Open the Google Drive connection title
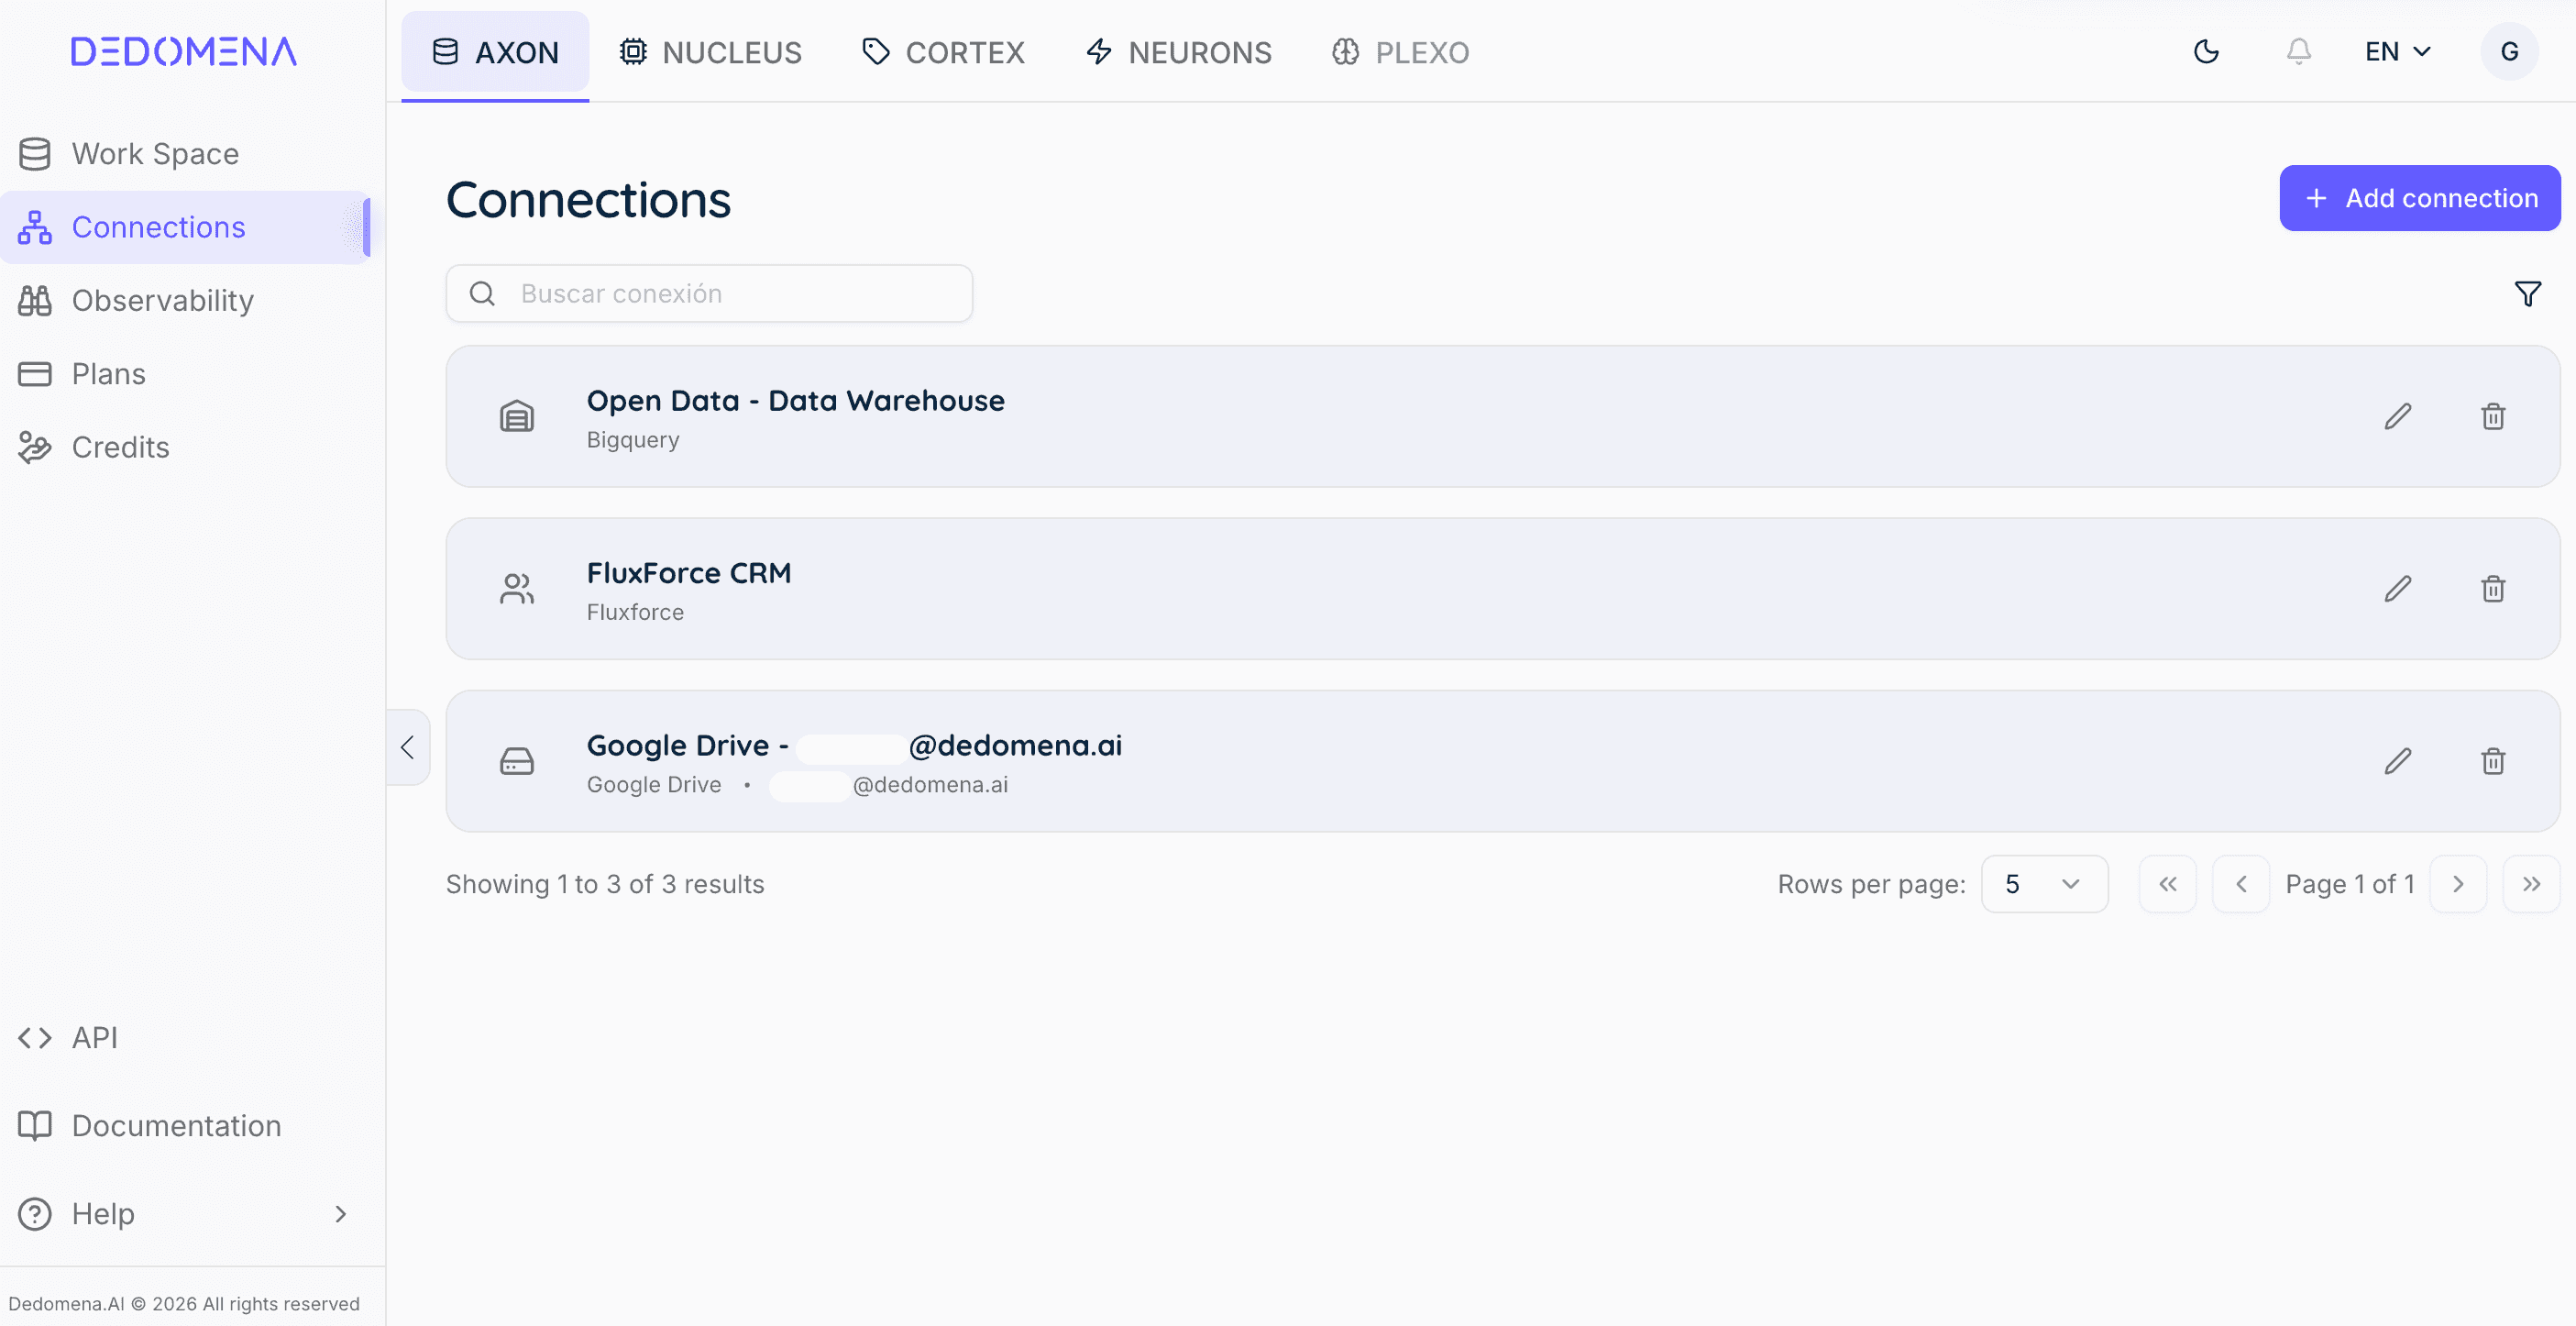This screenshot has height=1326, width=2576. click(x=854, y=745)
